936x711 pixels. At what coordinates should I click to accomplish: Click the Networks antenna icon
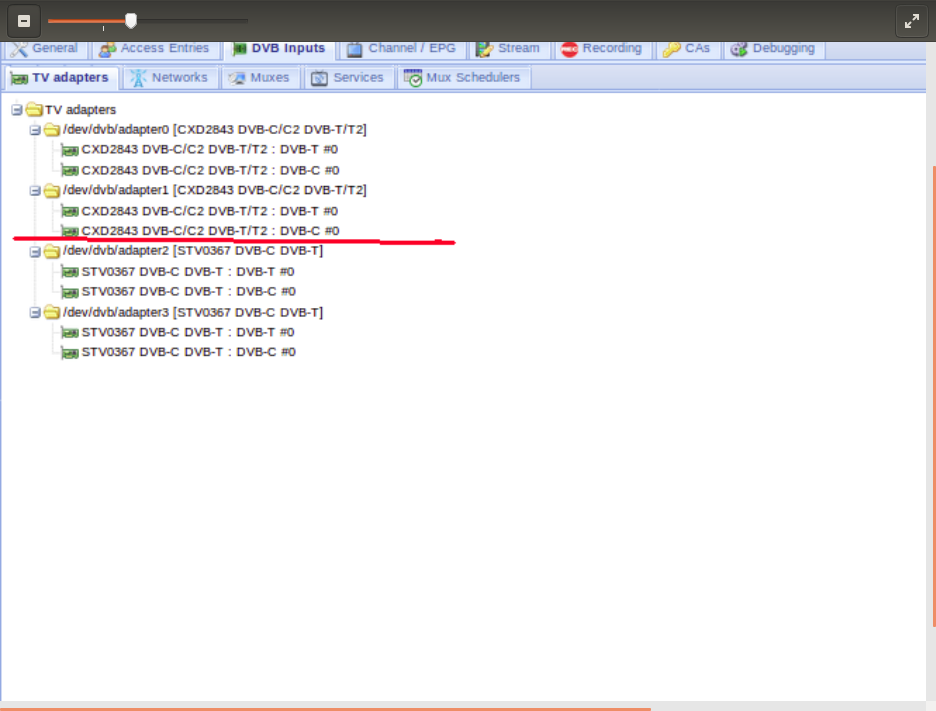click(138, 78)
